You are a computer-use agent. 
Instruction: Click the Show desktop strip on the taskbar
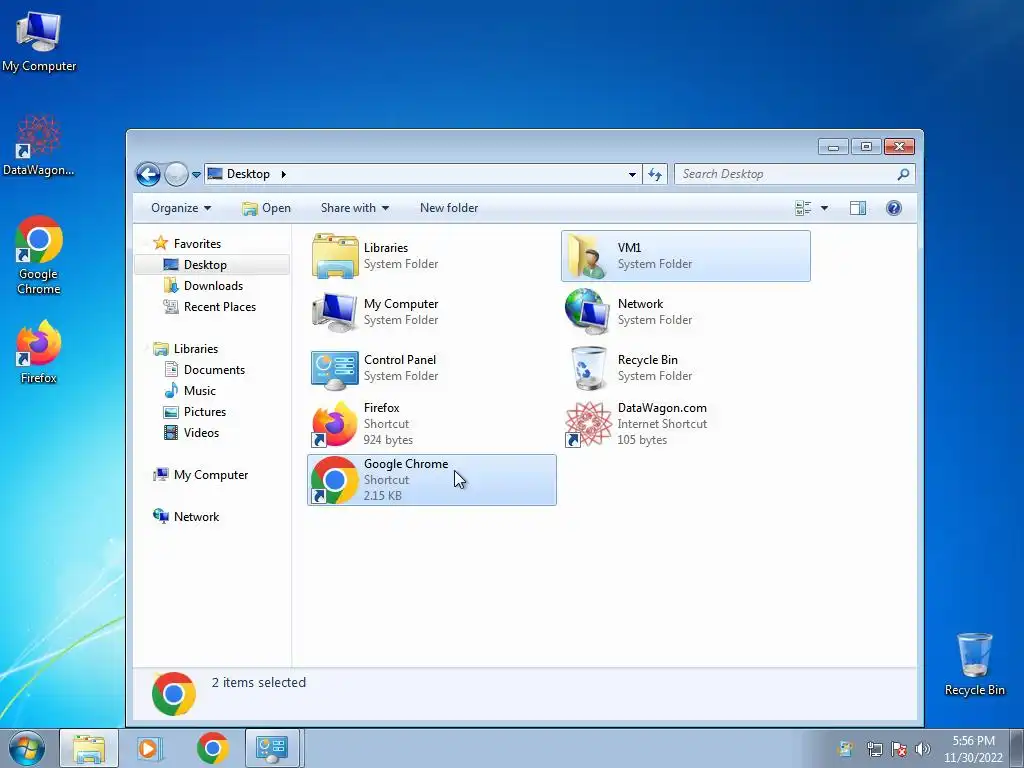click(1017, 748)
